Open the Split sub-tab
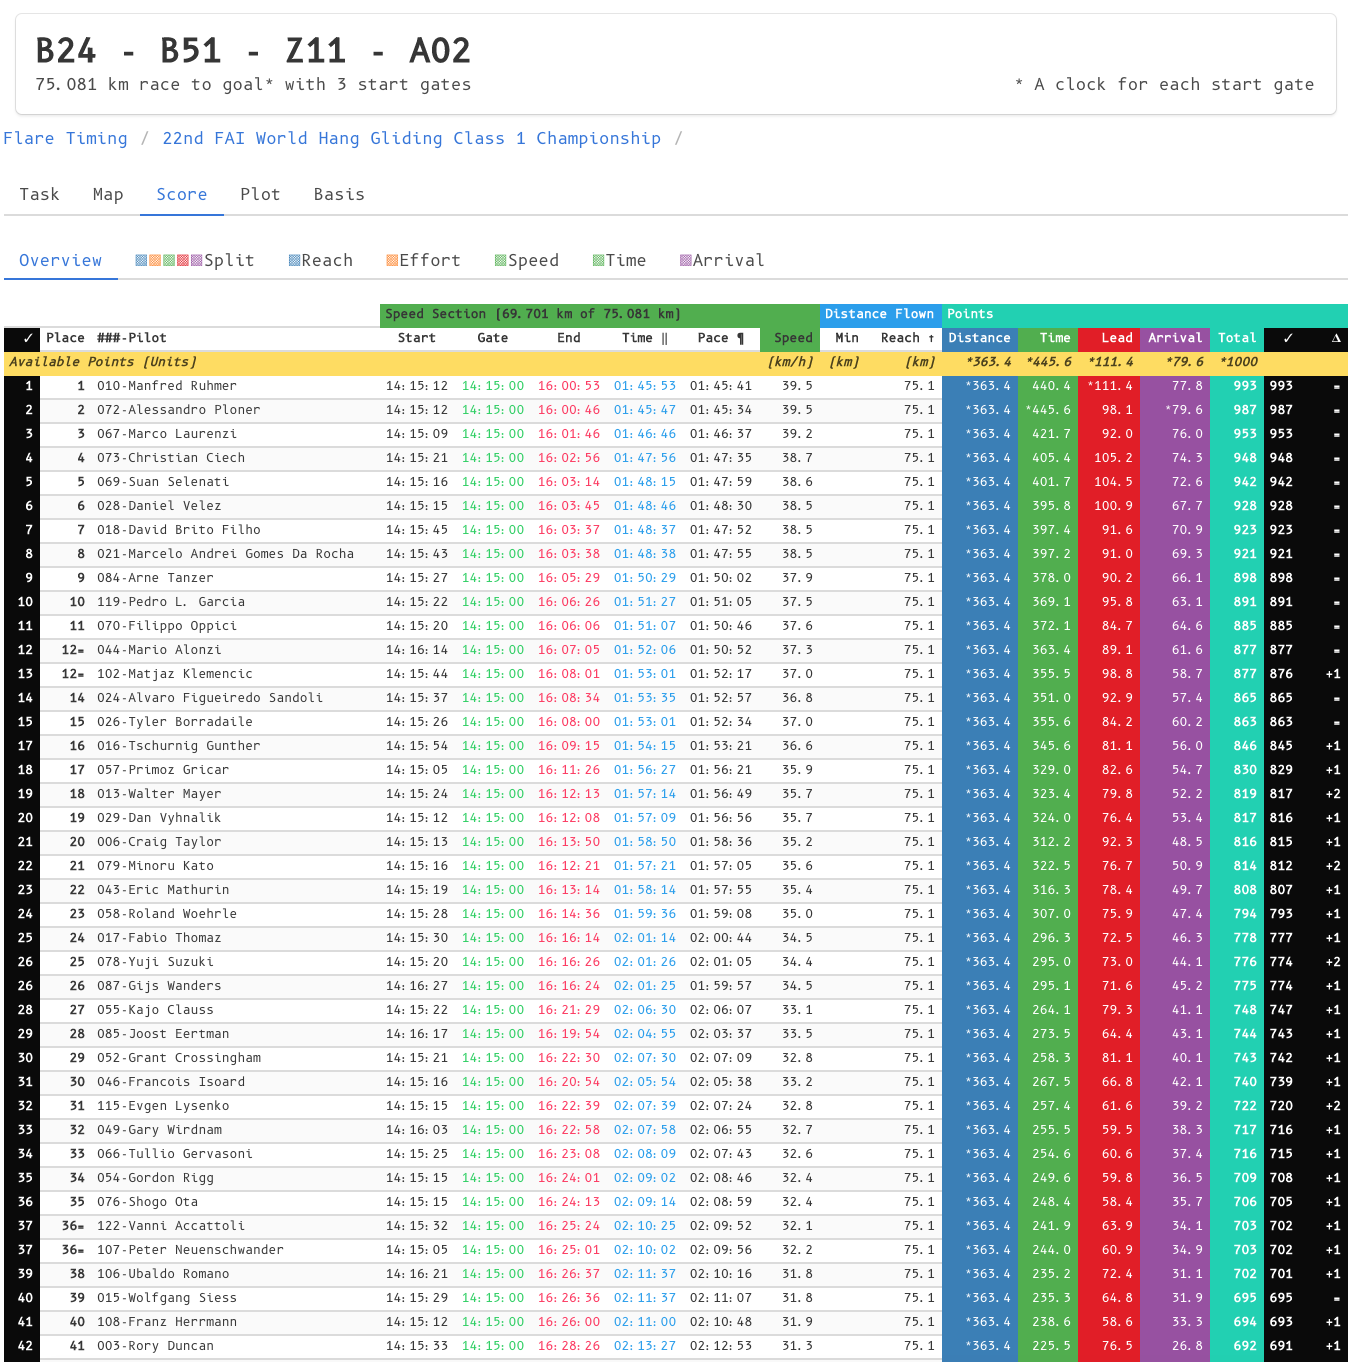Image resolution: width=1352 pixels, height=1362 pixels. tap(194, 260)
